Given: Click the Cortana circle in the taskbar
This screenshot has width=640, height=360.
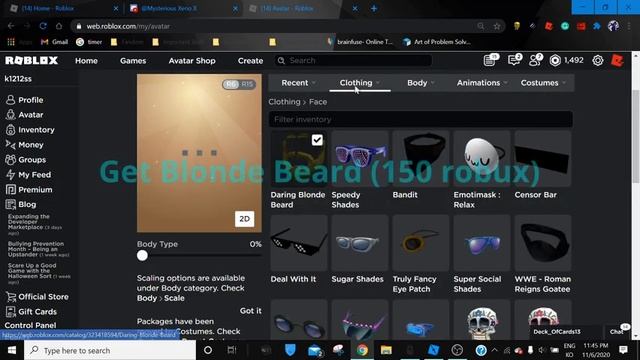Looking at the screenshot, I should (x=208, y=350).
